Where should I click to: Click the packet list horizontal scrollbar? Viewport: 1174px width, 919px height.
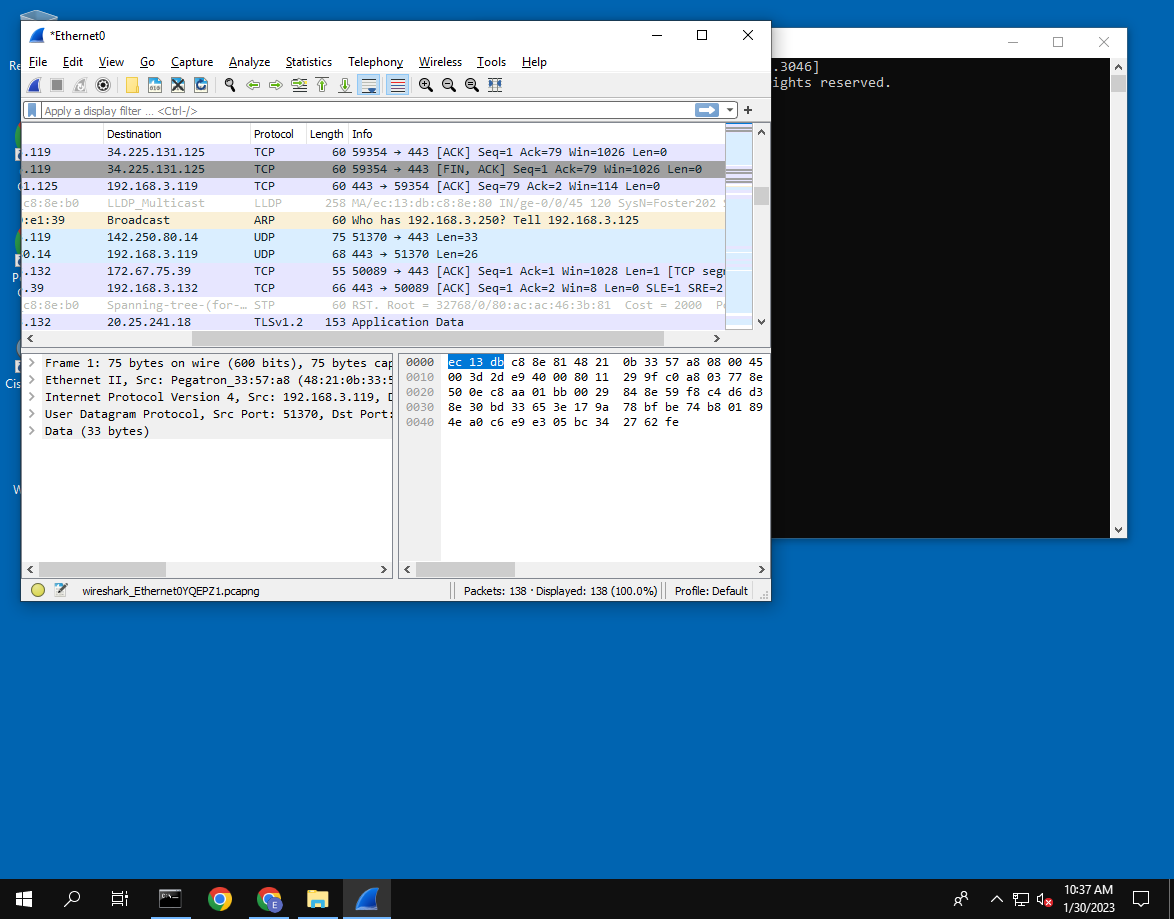tap(428, 339)
